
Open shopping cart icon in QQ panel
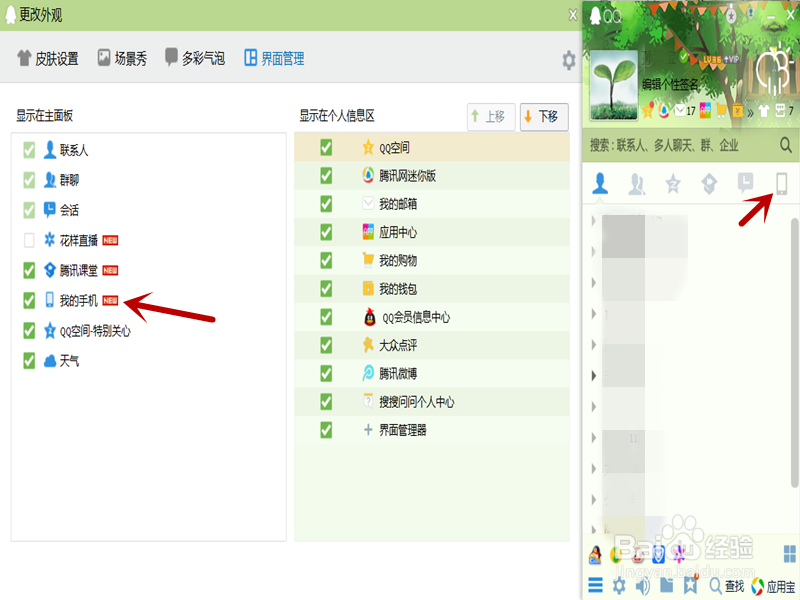pyautogui.click(x=721, y=110)
